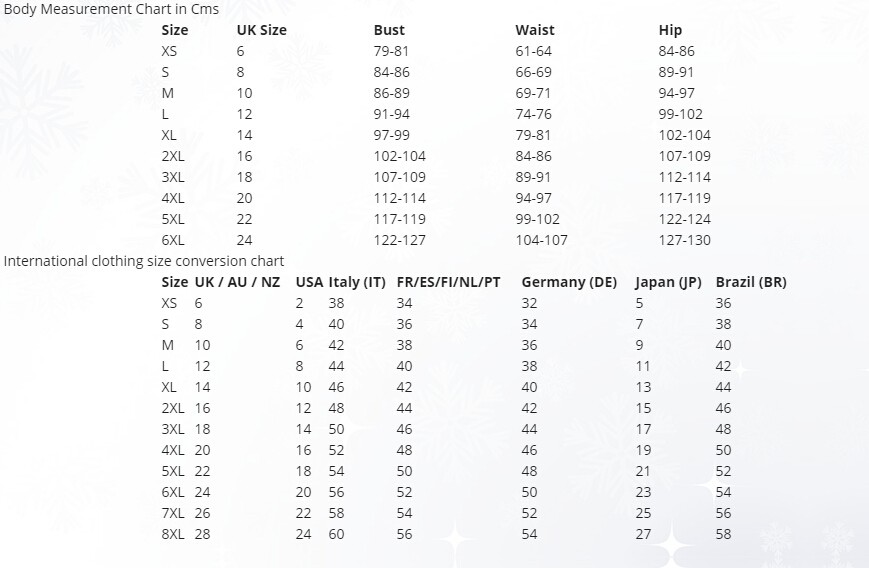Click the 'Italy (IT)' column header

click(356, 282)
